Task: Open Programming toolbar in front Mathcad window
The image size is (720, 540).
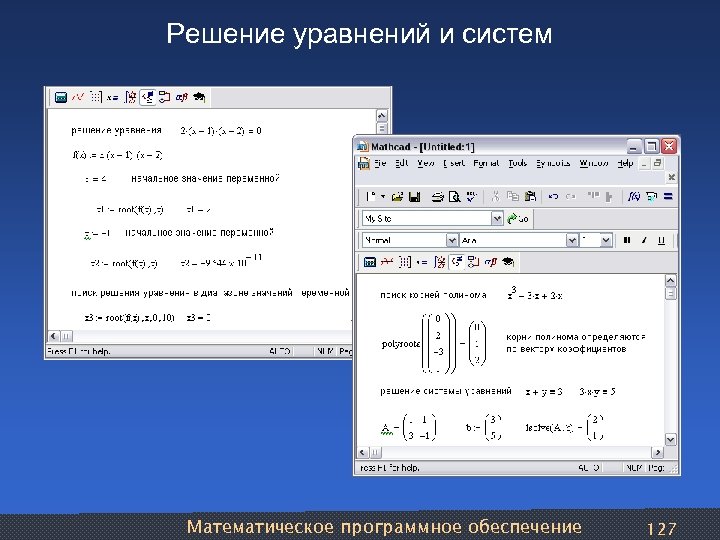Action: click(473, 262)
